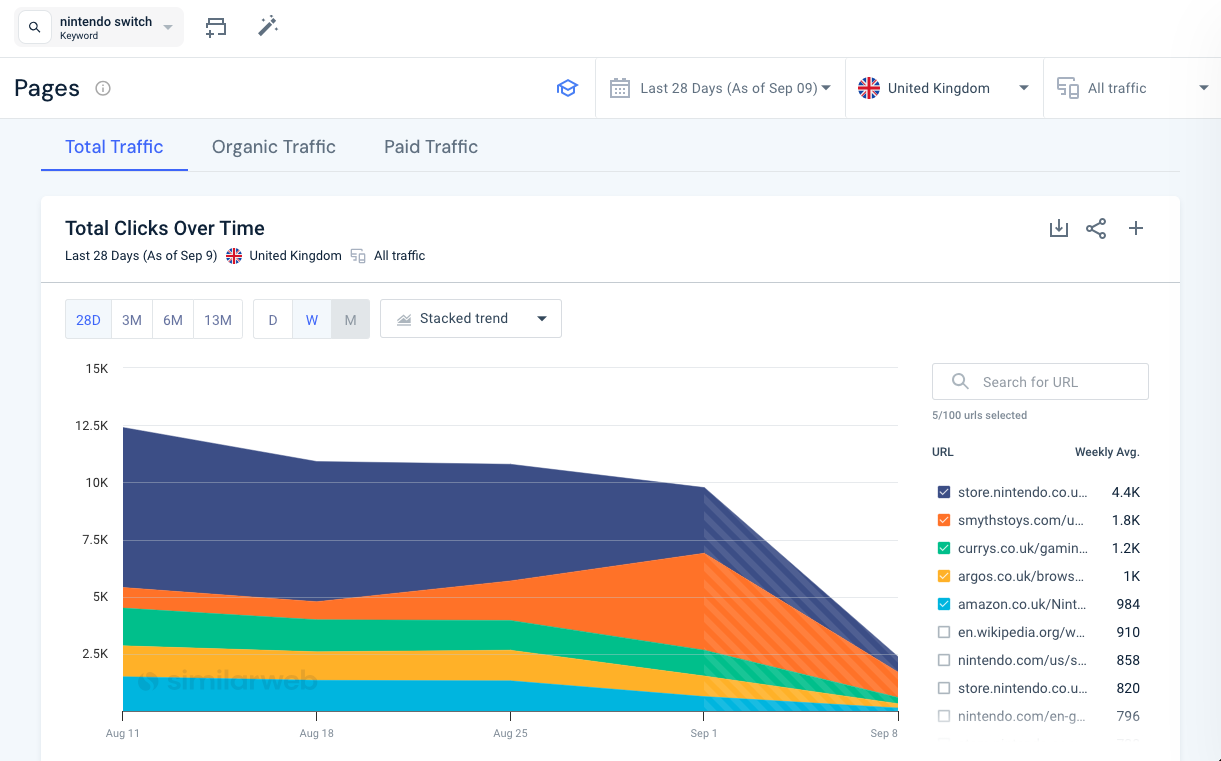Expand the Stacked trend chart type dropdown
1221x761 pixels.
pyautogui.click(x=471, y=319)
